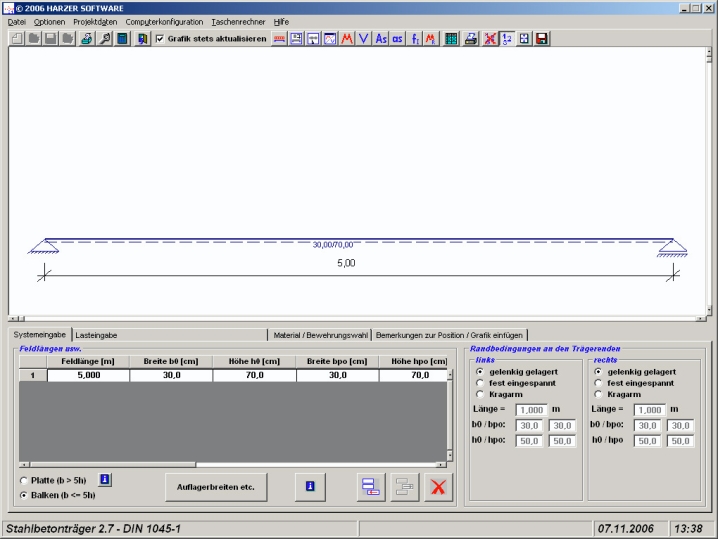This screenshot has width=718, height=539.
Task: Click the add field row icon
Action: coord(370,487)
